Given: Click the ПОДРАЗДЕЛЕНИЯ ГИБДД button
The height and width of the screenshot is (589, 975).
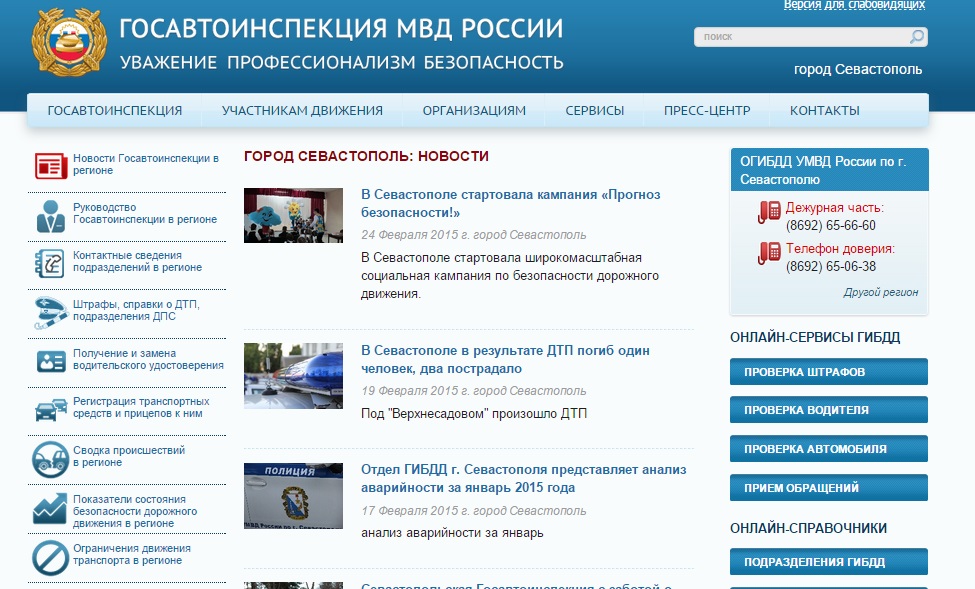Looking at the screenshot, I should (829, 562).
